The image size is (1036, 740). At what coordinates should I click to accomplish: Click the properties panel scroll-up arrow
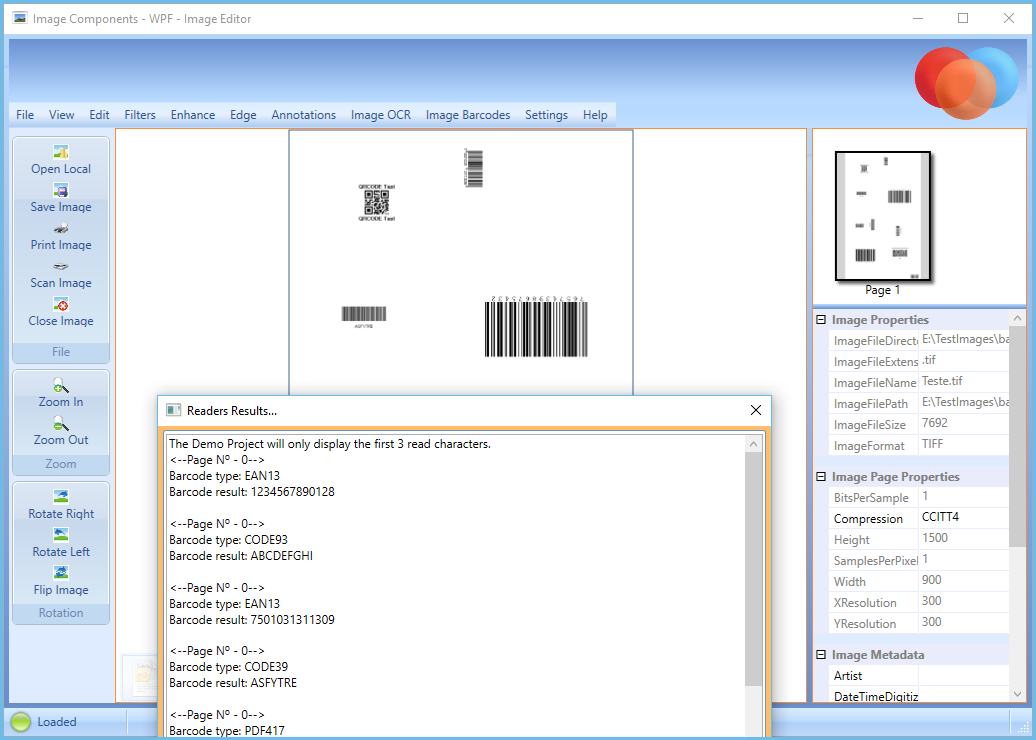pos(1018,318)
